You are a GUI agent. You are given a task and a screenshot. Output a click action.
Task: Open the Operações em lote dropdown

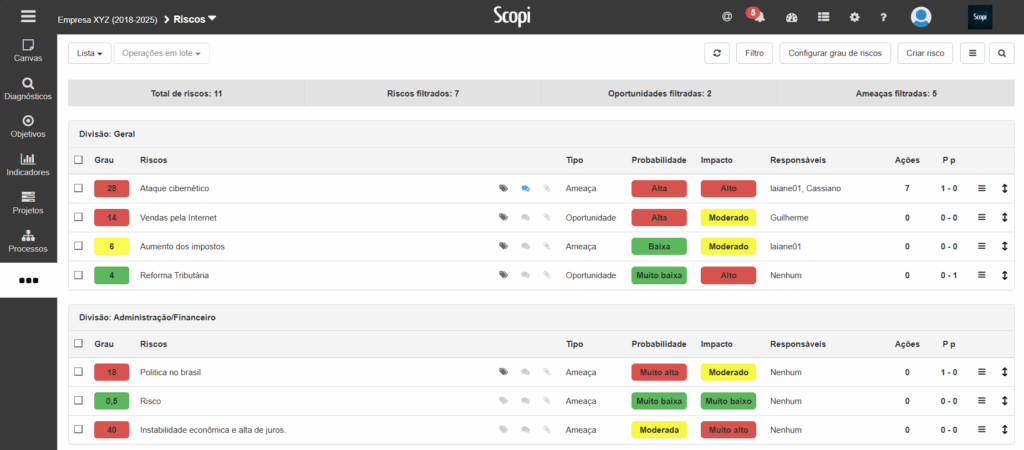[161, 54]
